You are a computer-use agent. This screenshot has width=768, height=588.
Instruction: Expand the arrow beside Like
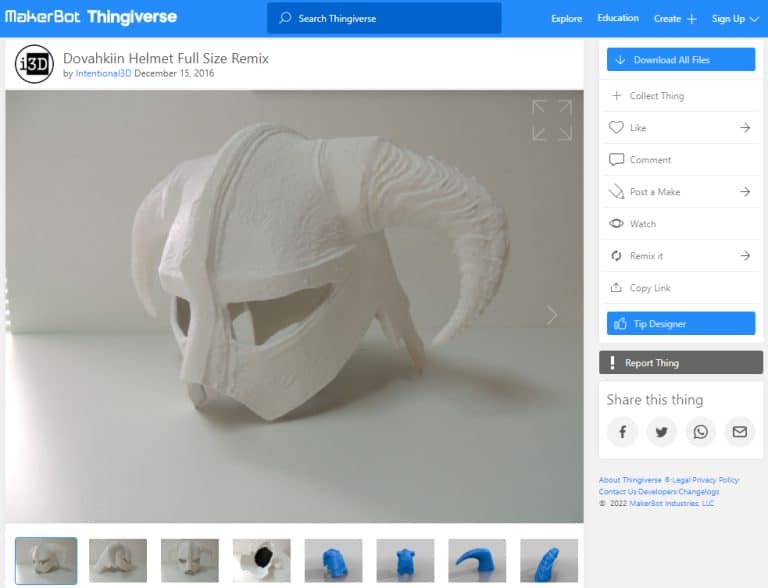(745, 127)
